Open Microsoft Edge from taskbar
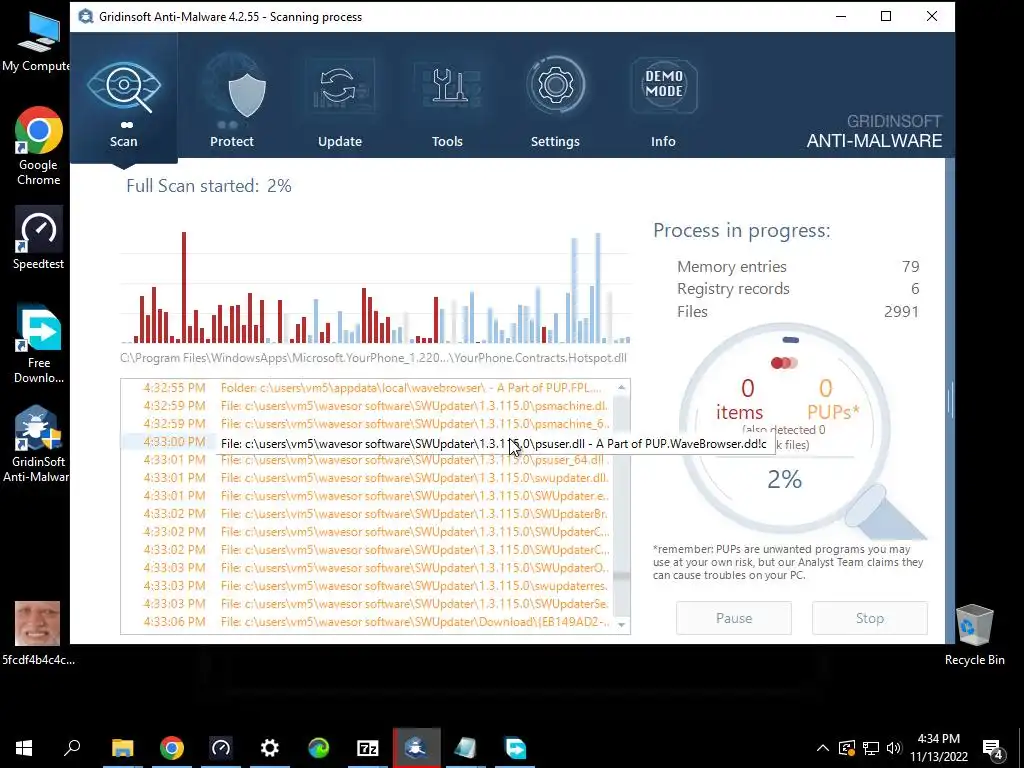This screenshot has height=768, width=1024. (319, 748)
